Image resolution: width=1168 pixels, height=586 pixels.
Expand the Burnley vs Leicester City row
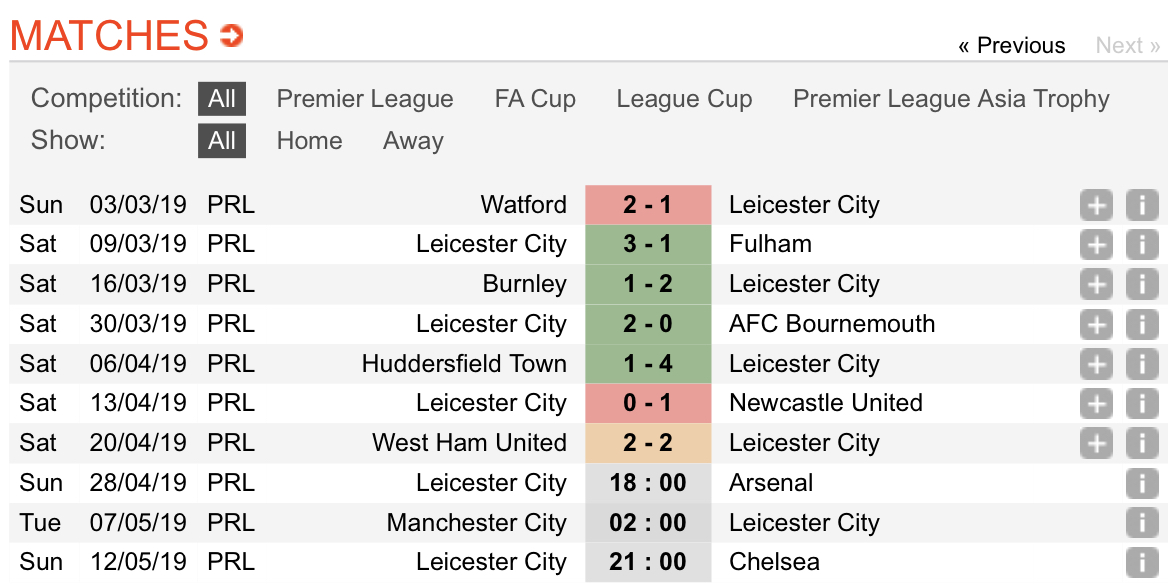point(1096,284)
